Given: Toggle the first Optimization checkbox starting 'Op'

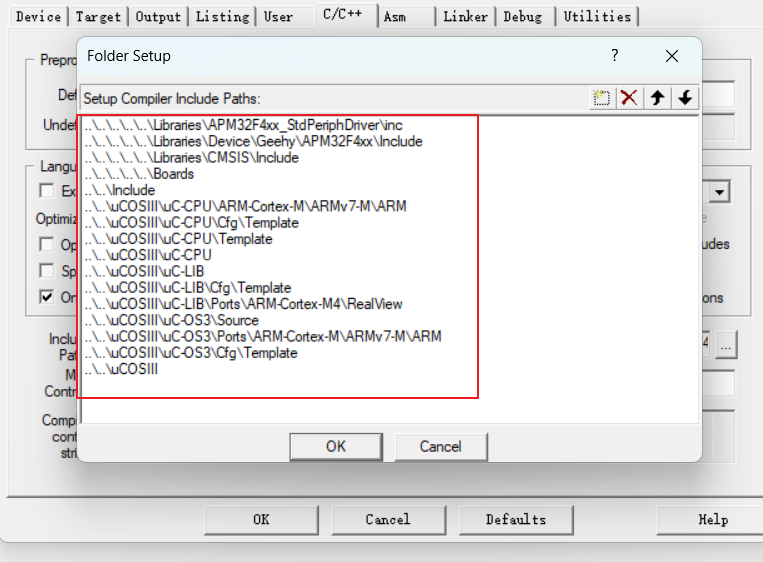Looking at the screenshot, I should [x=47, y=244].
